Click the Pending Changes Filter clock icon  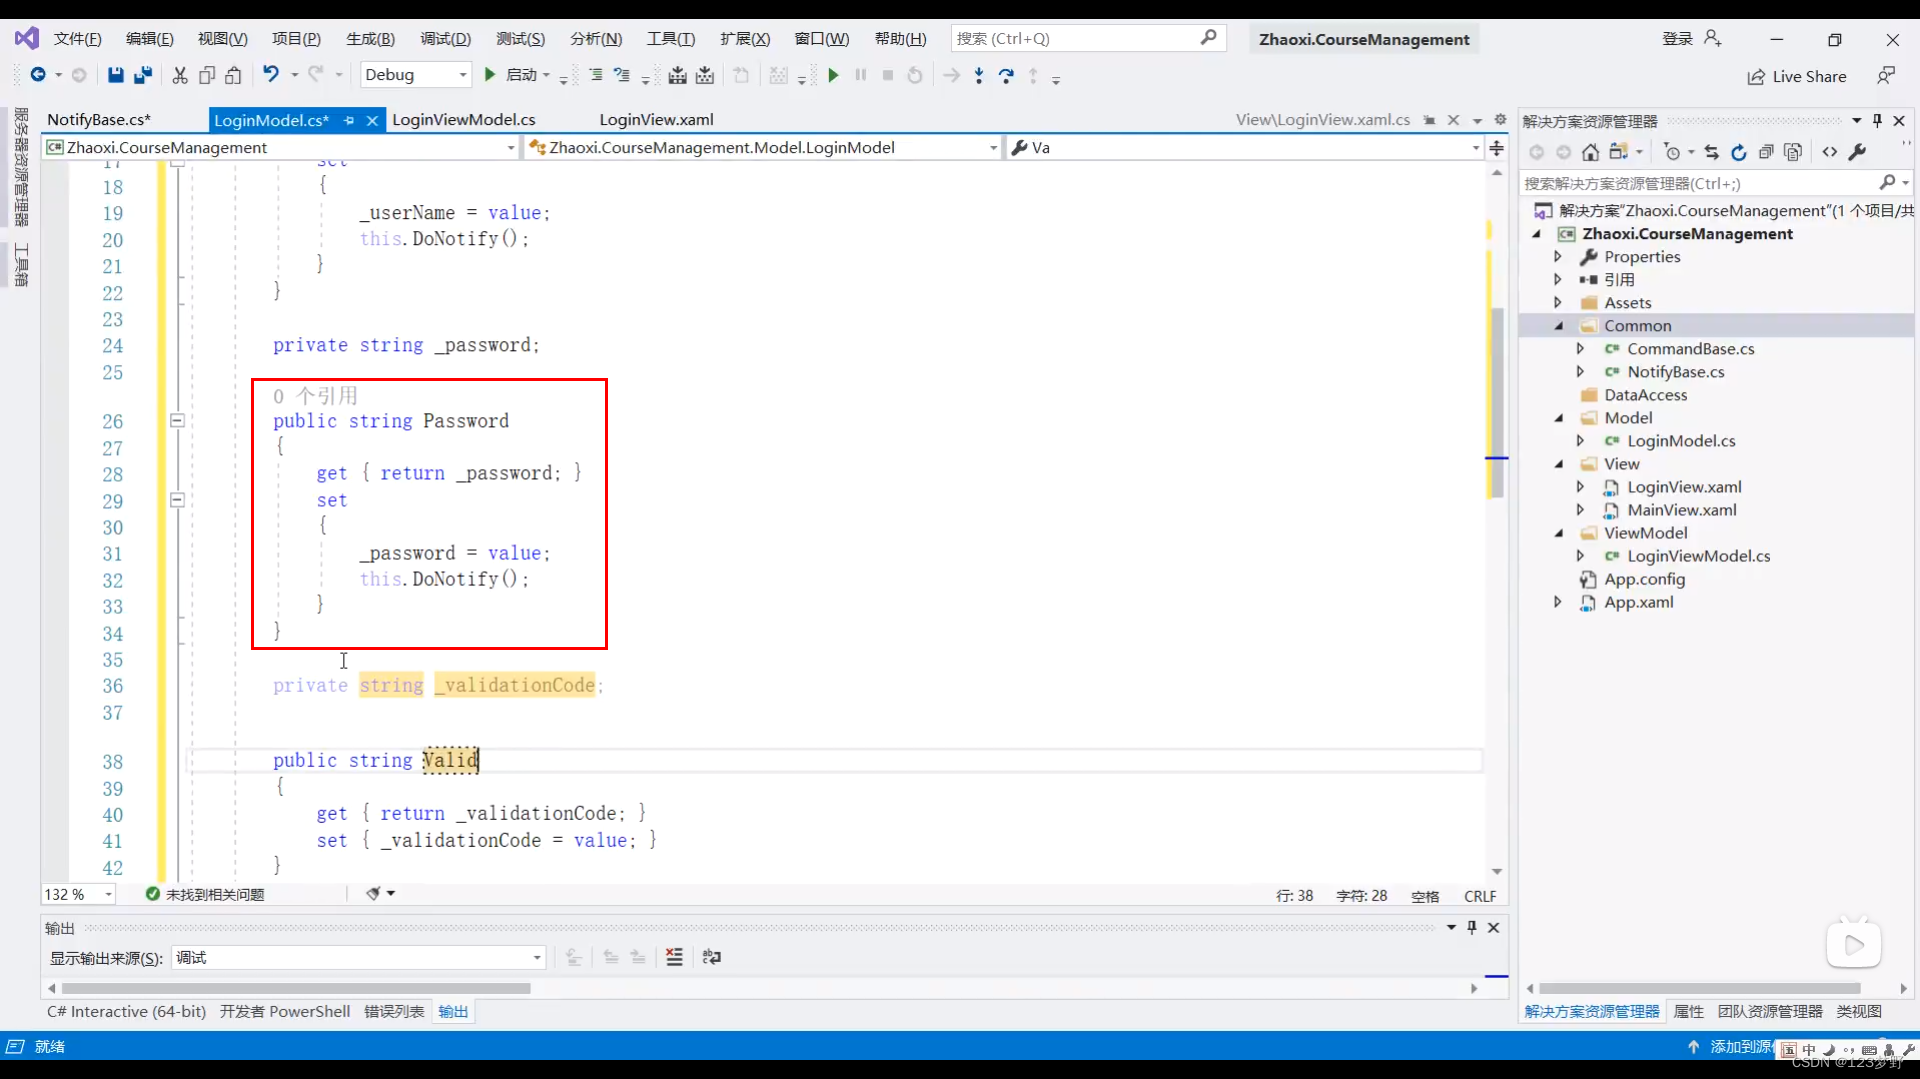[x=1672, y=152]
